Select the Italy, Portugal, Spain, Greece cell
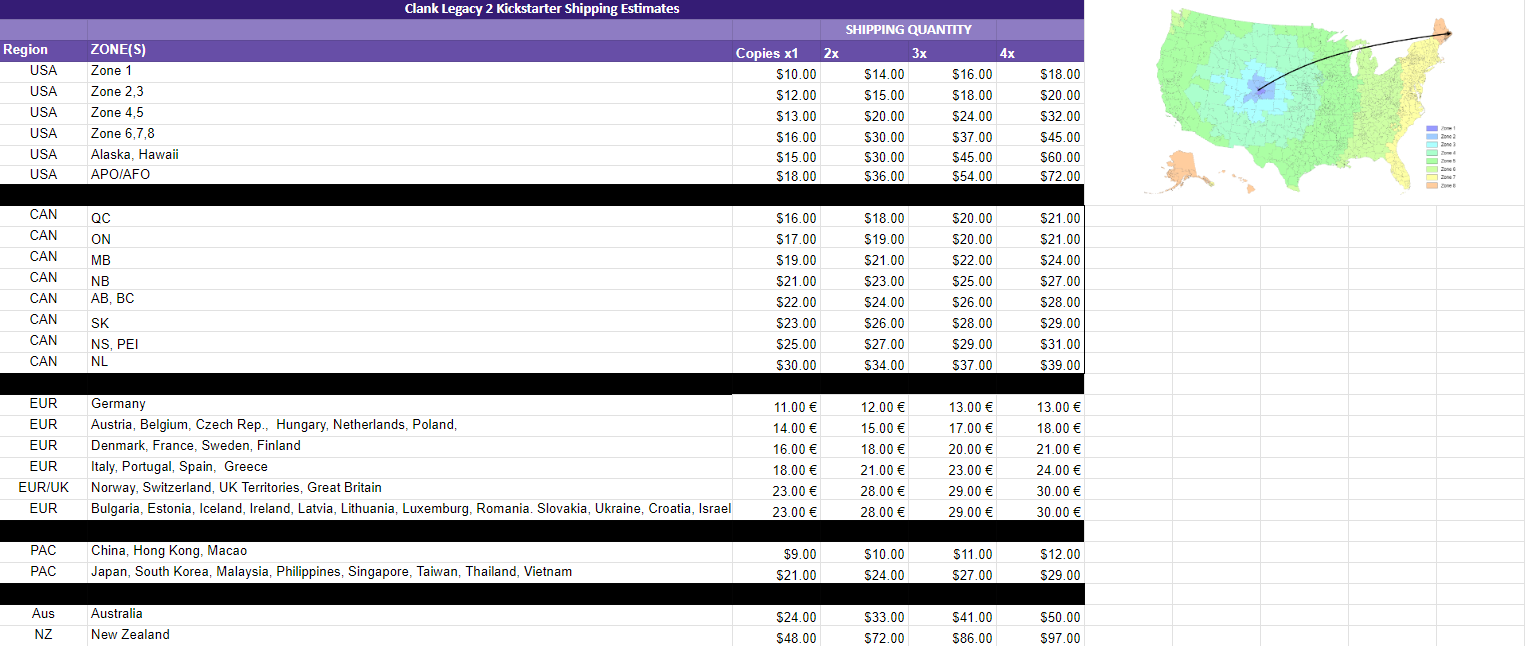The width and height of the screenshot is (1525, 646). click(x=410, y=467)
